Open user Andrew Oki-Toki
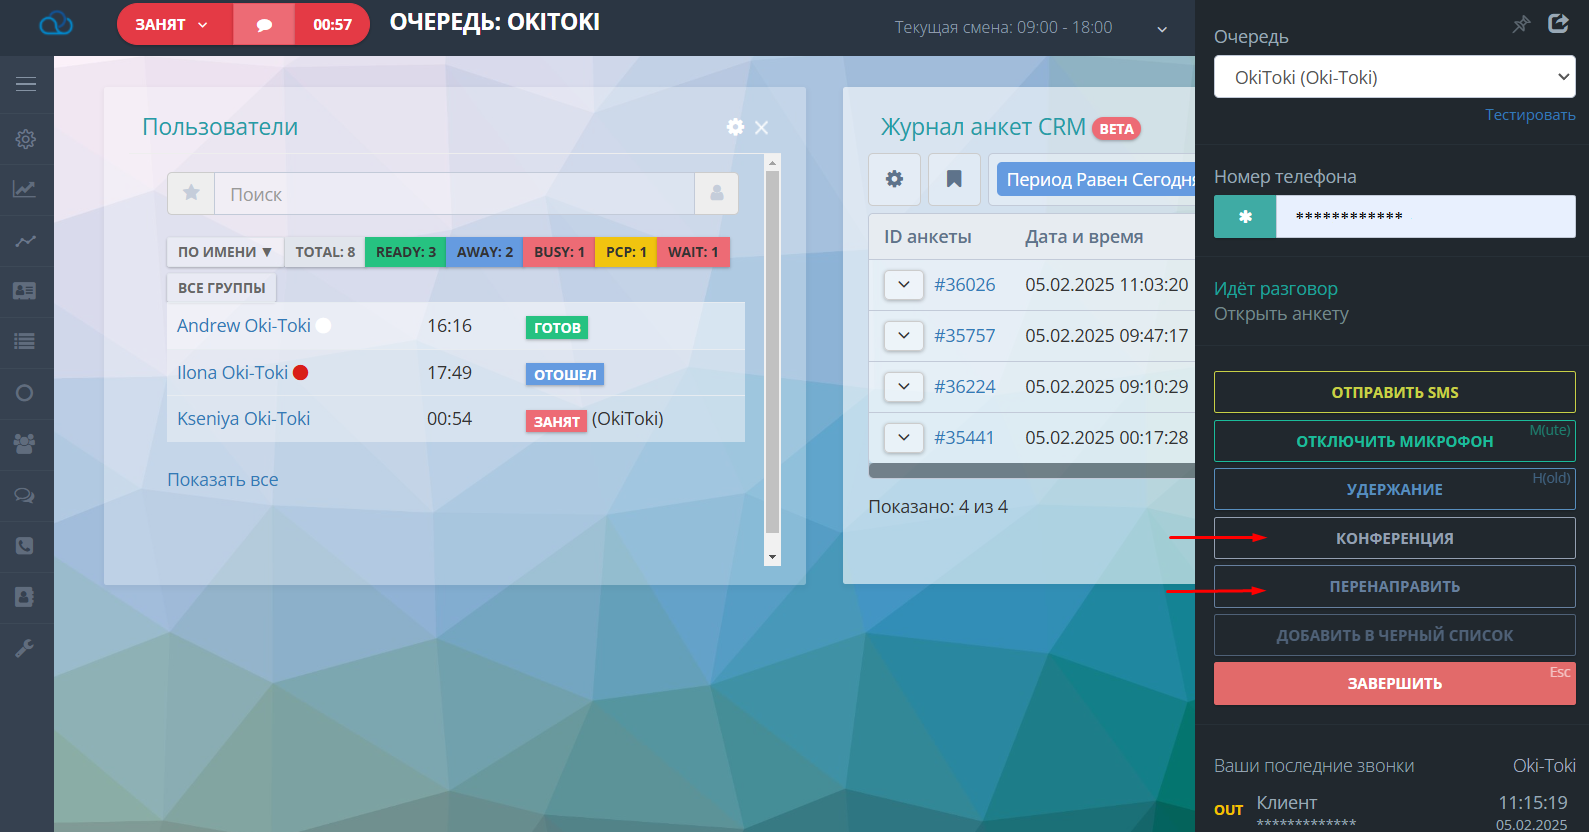This screenshot has width=1589, height=832. coord(244,326)
